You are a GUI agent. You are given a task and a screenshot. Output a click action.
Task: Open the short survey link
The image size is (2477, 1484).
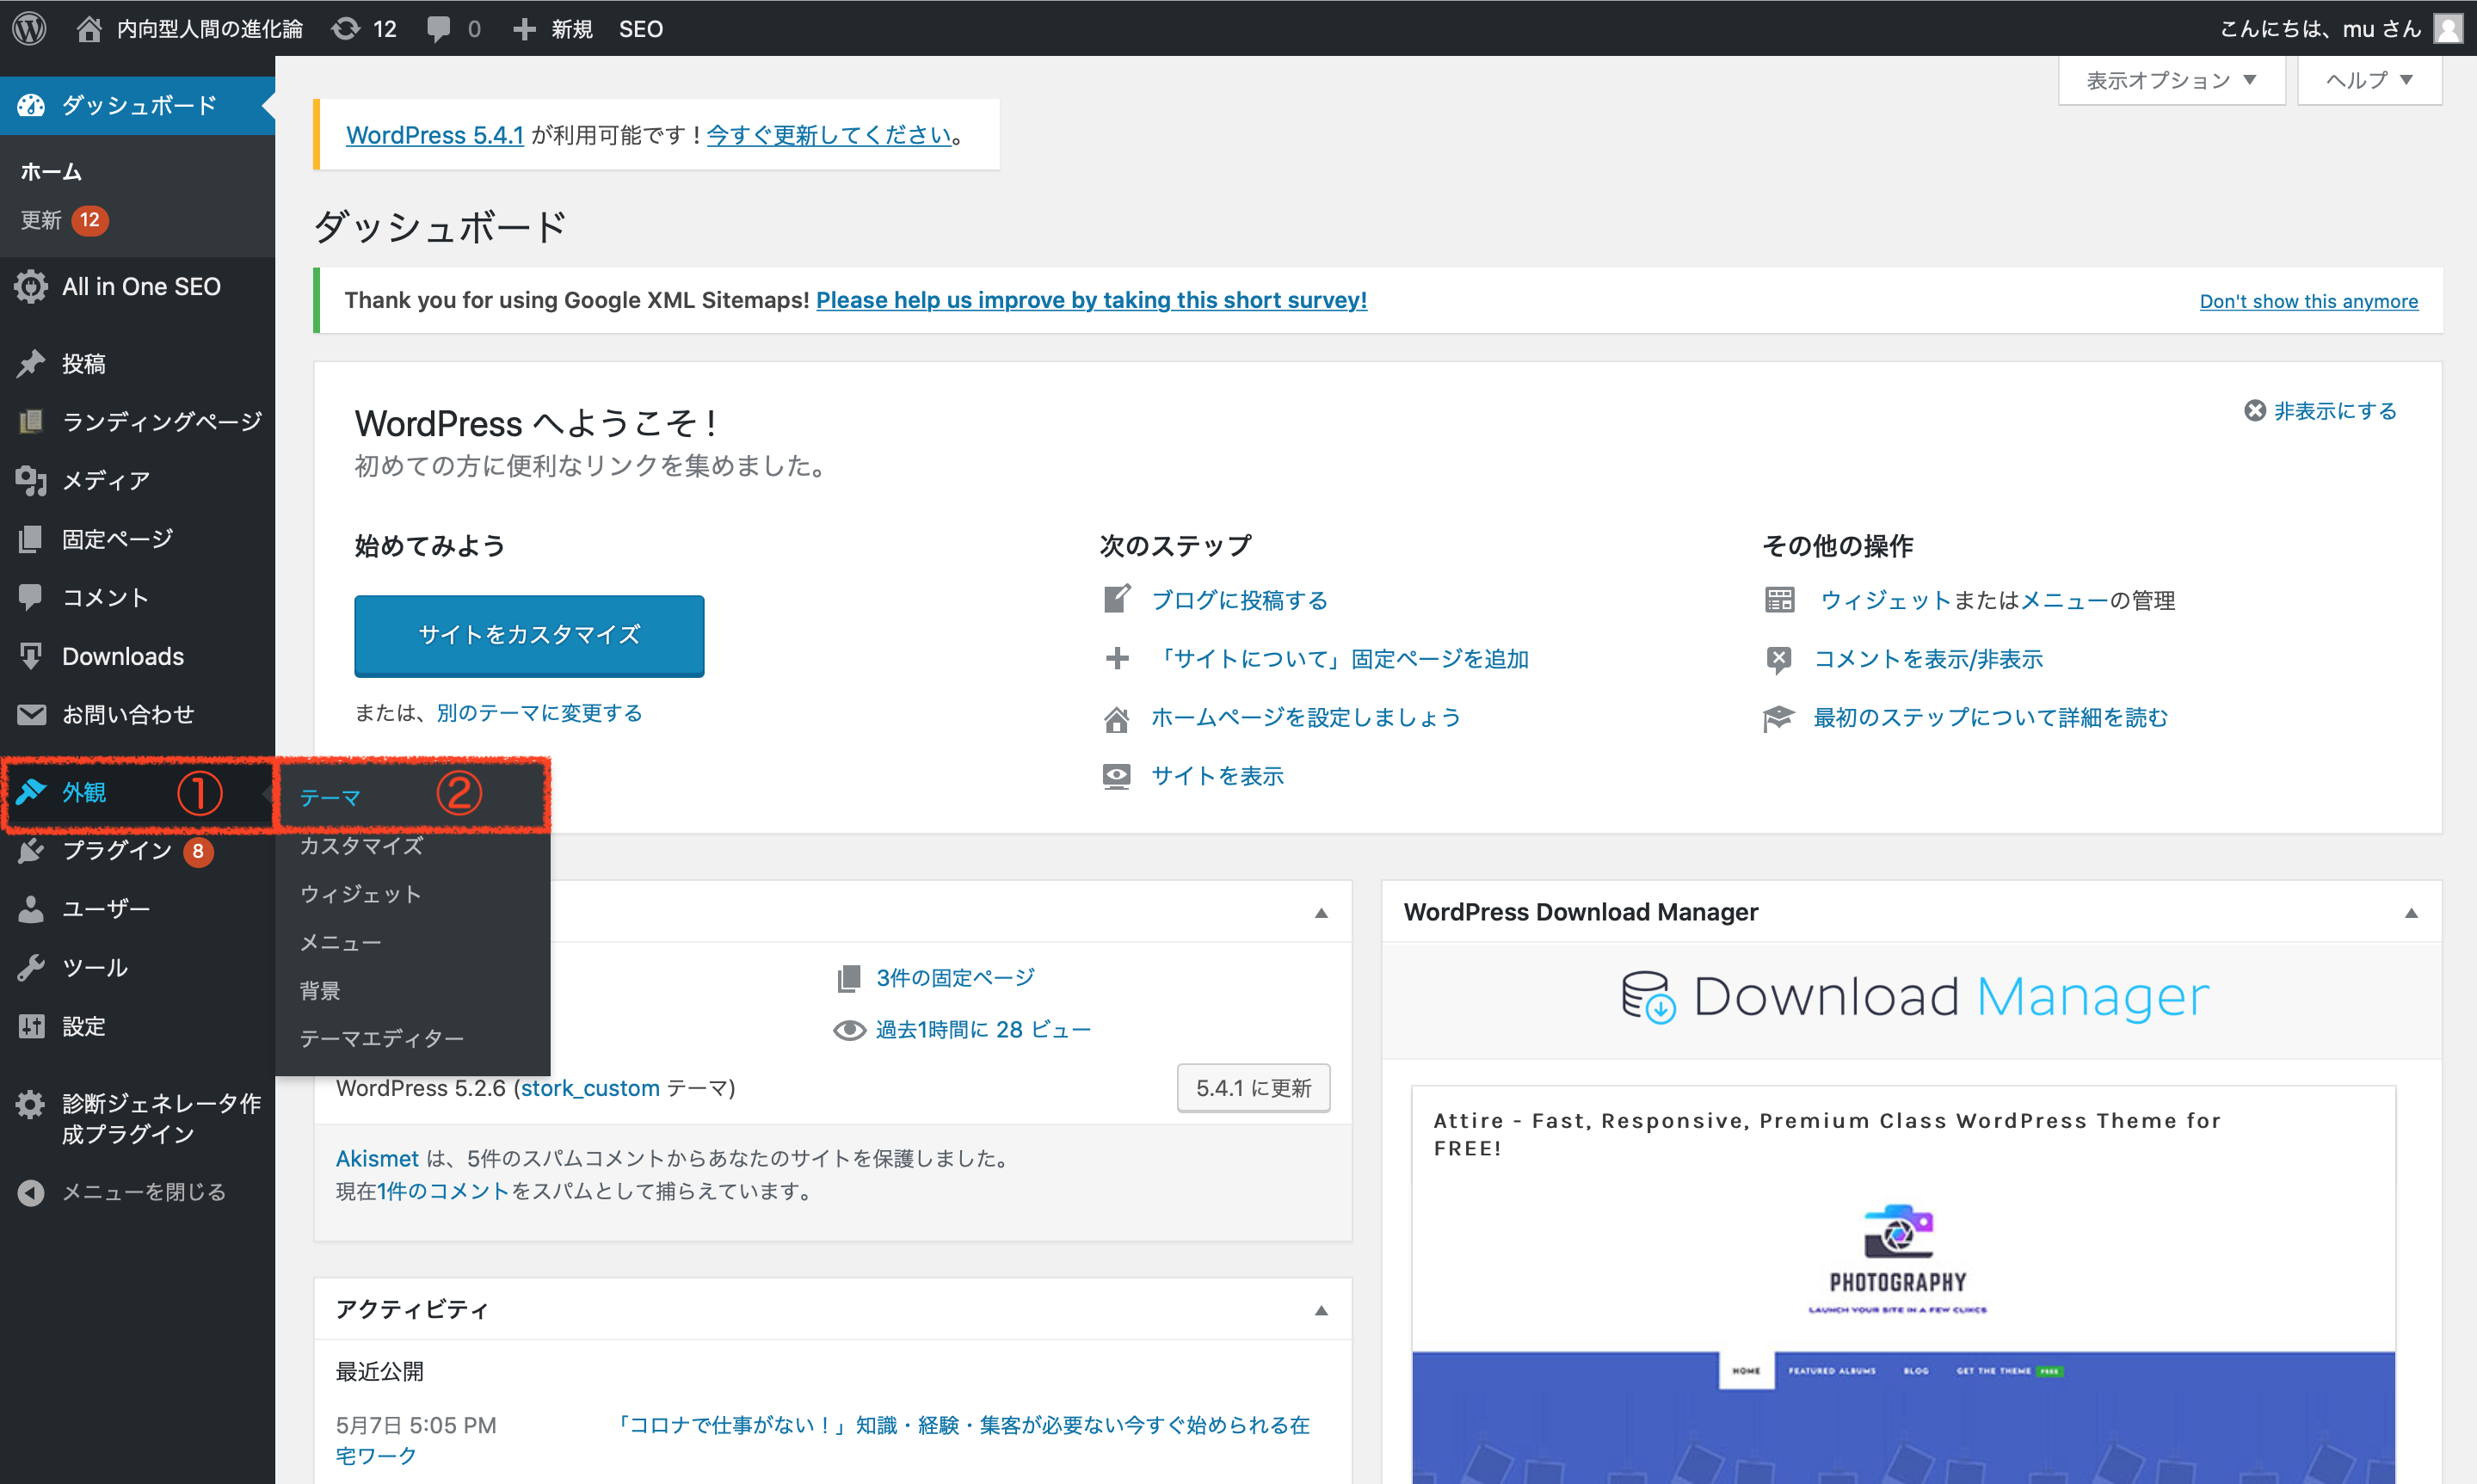point(1091,300)
